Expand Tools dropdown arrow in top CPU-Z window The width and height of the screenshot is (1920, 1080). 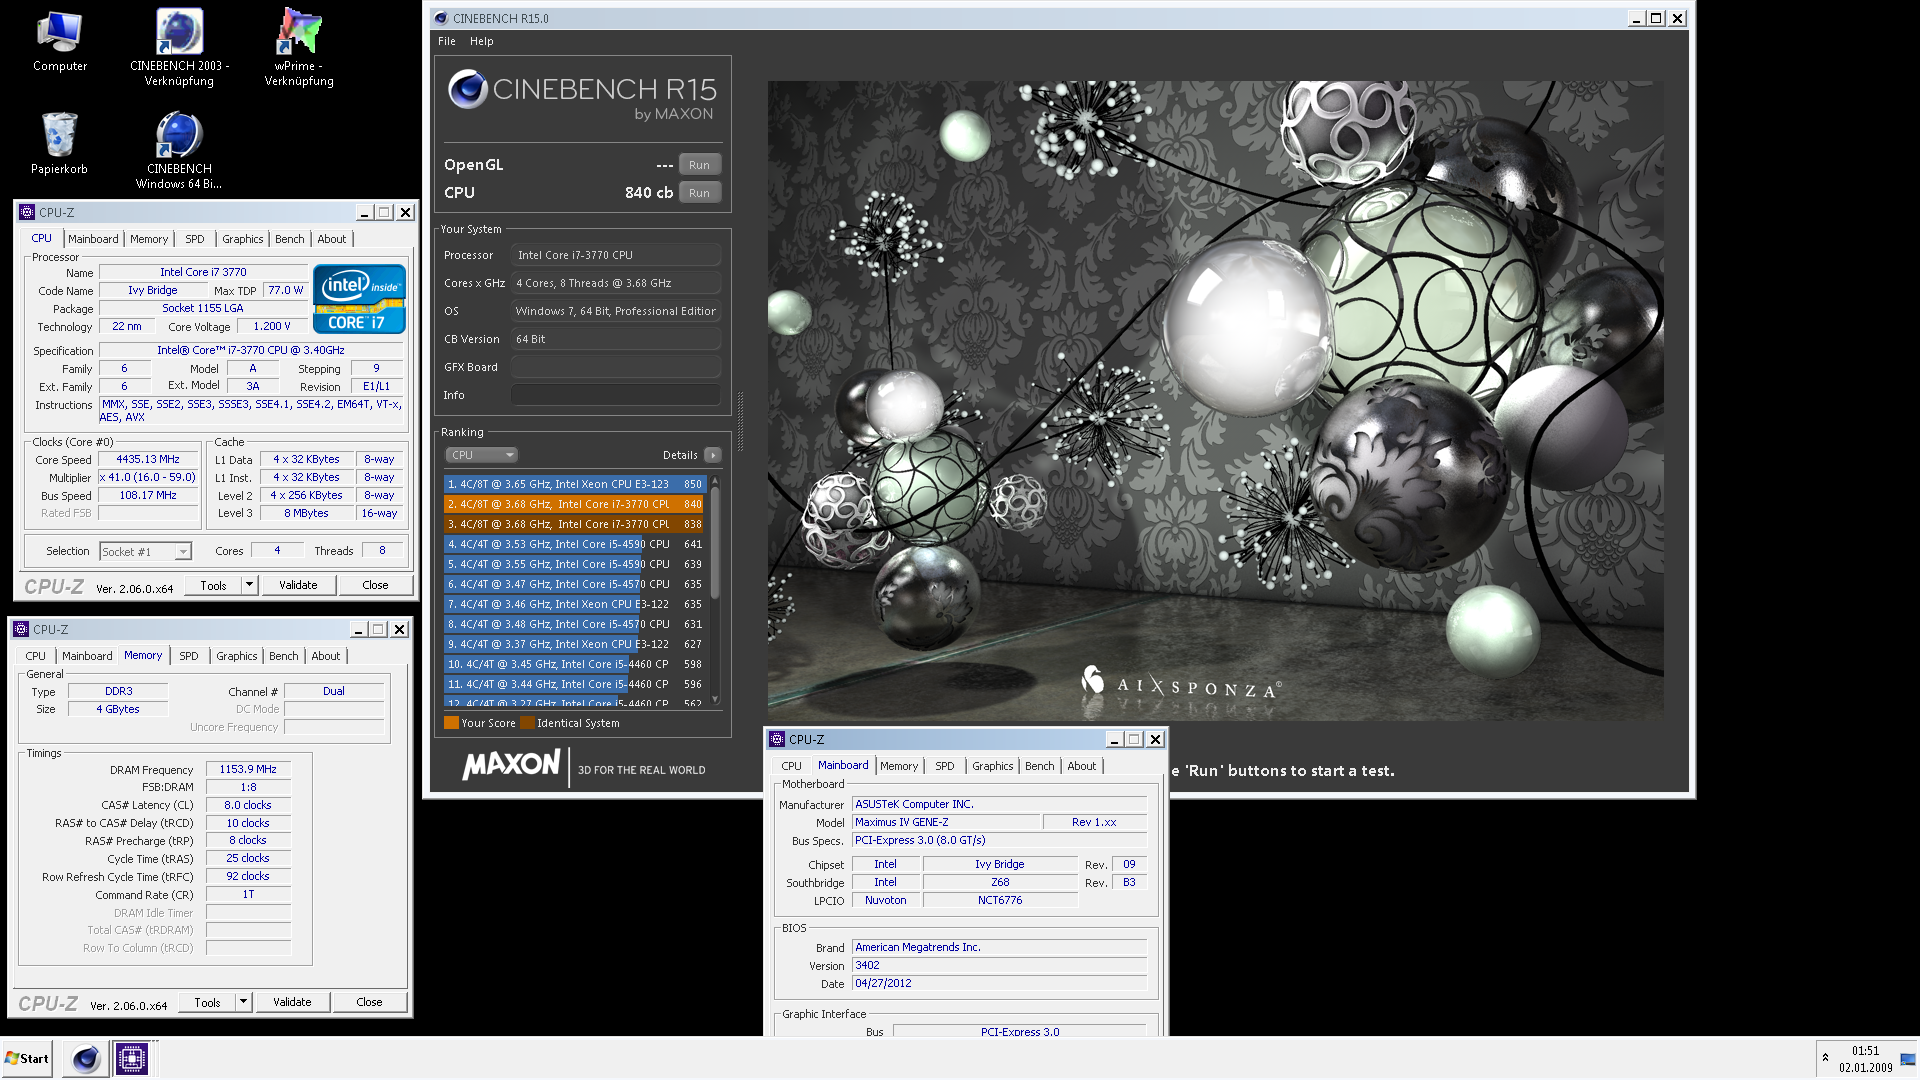coord(249,585)
